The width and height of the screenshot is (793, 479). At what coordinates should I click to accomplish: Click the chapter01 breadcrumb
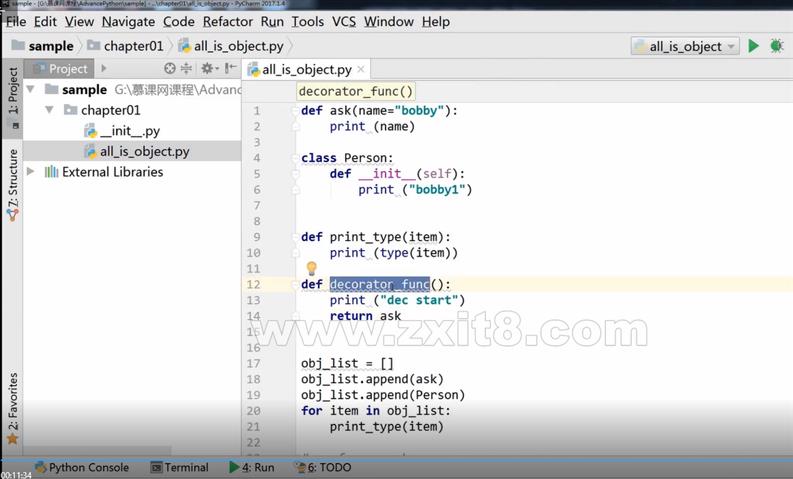[125, 46]
